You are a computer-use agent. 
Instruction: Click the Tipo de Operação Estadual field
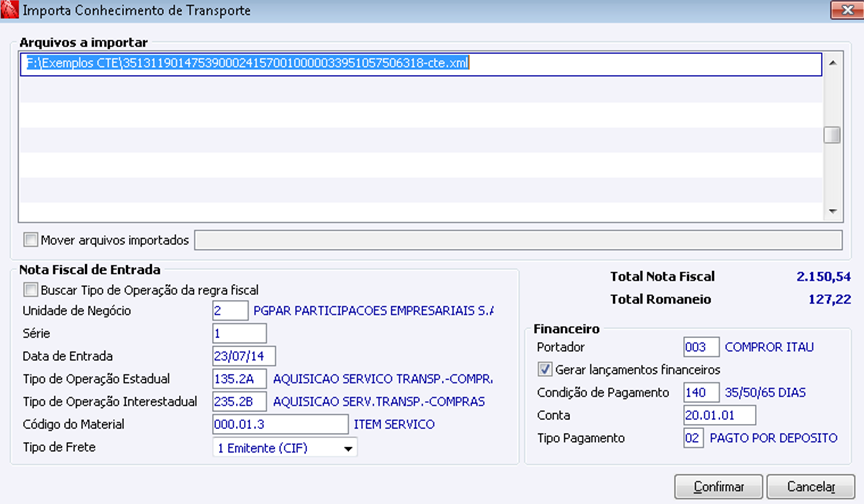[239, 379]
